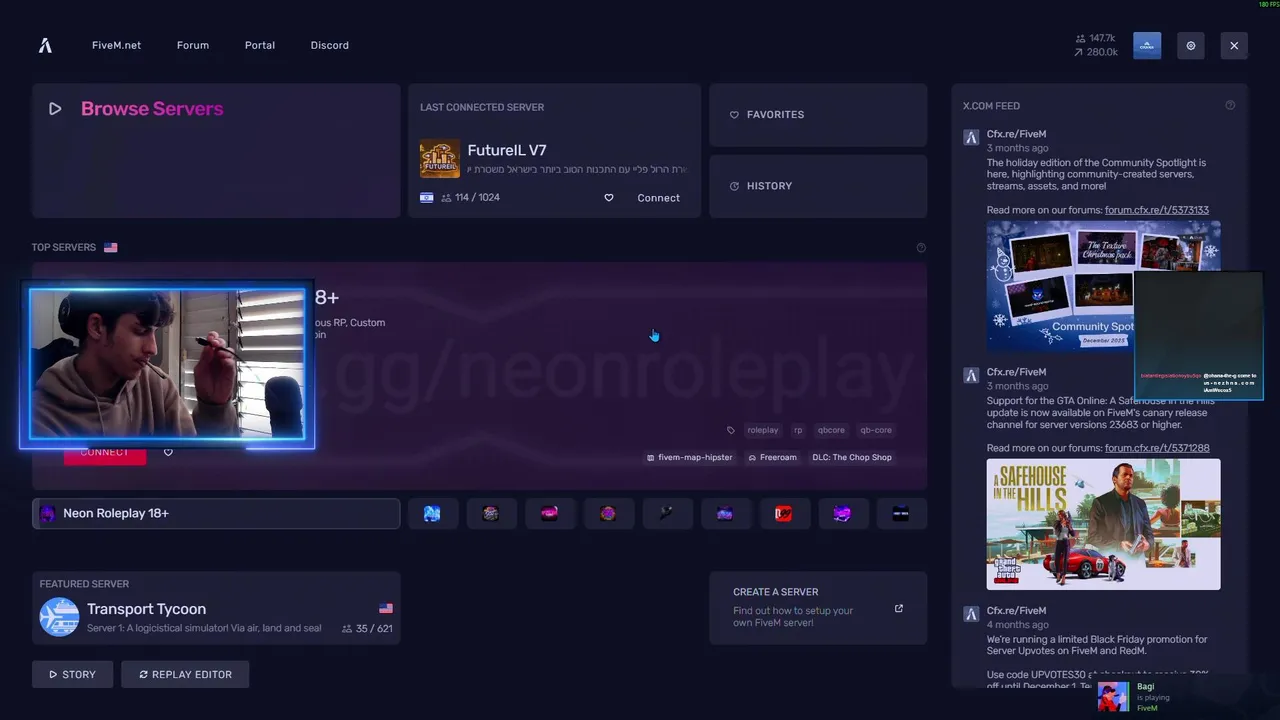Click the roleplay tag
Viewport: 1280px width, 720px height.
pos(763,430)
